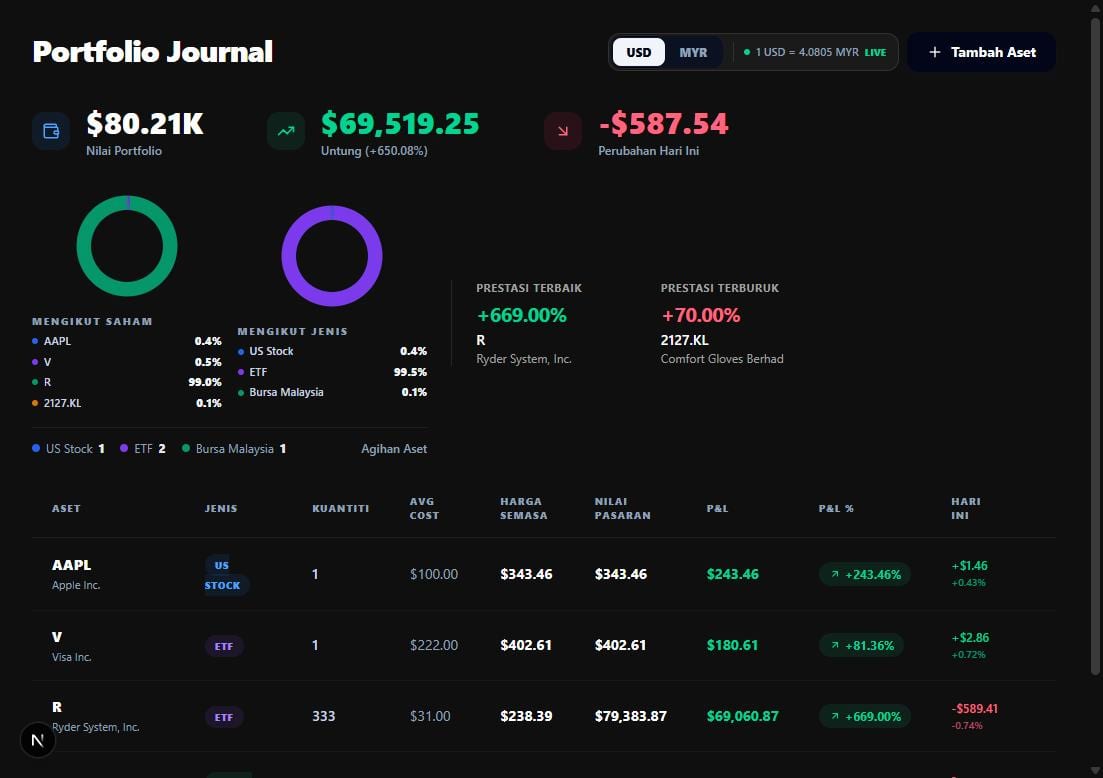This screenshot has width=1103, height=778.
Task: Click the Next.js N logo badge
Action: tap(37, 740)
